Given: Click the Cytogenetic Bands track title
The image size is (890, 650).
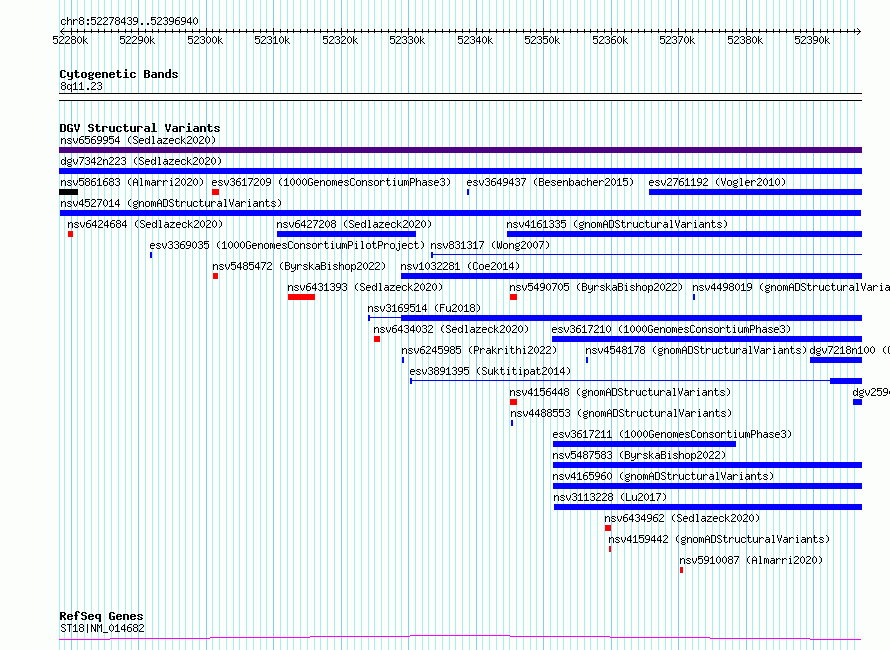Looking at the screenshot, I should (x=119, y=74).
